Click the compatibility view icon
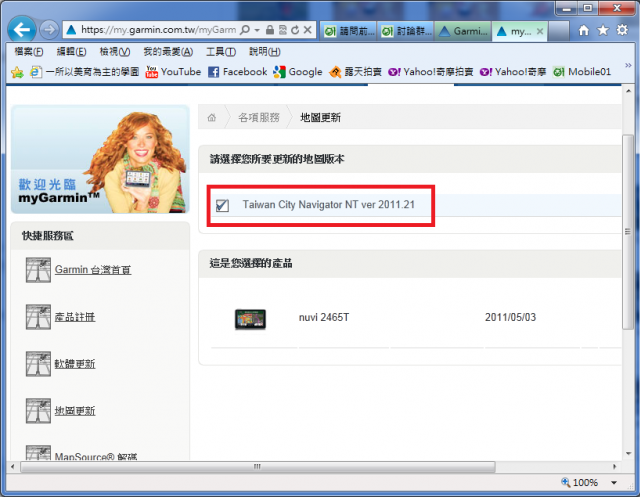 282,30
